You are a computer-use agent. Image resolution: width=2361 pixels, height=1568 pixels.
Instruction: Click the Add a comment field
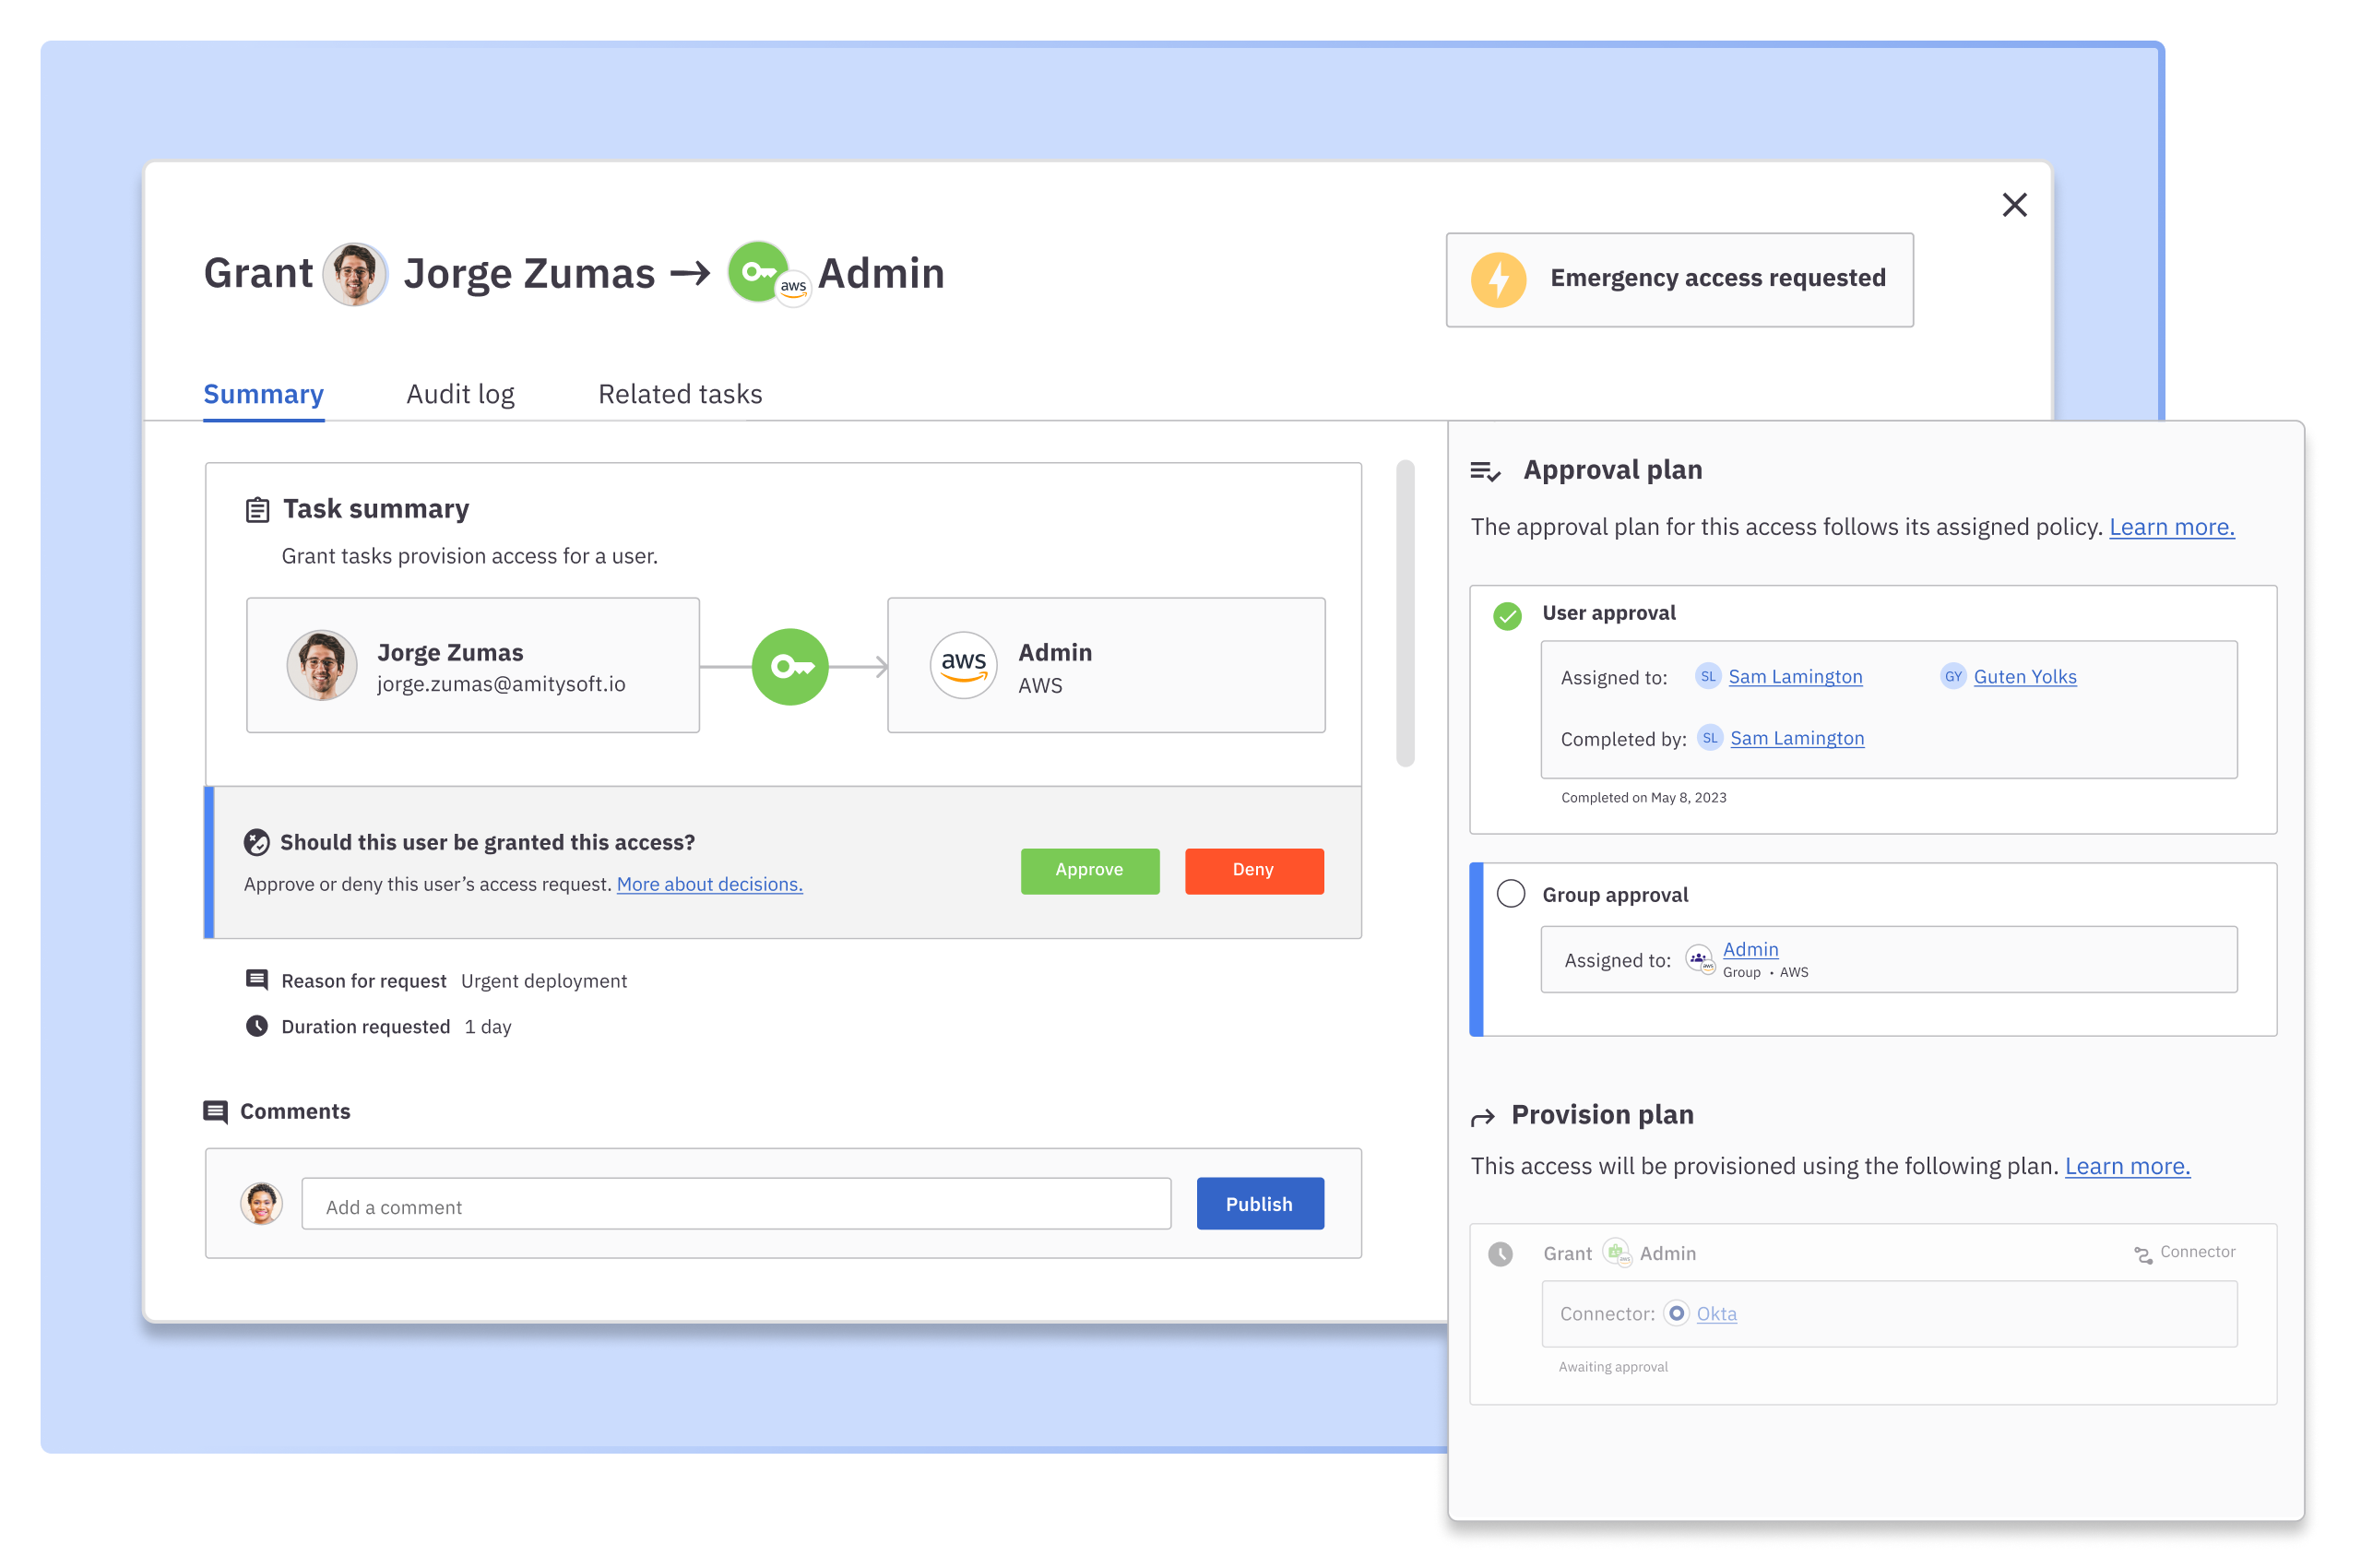pyautogui.click(x=736, y=1206)
